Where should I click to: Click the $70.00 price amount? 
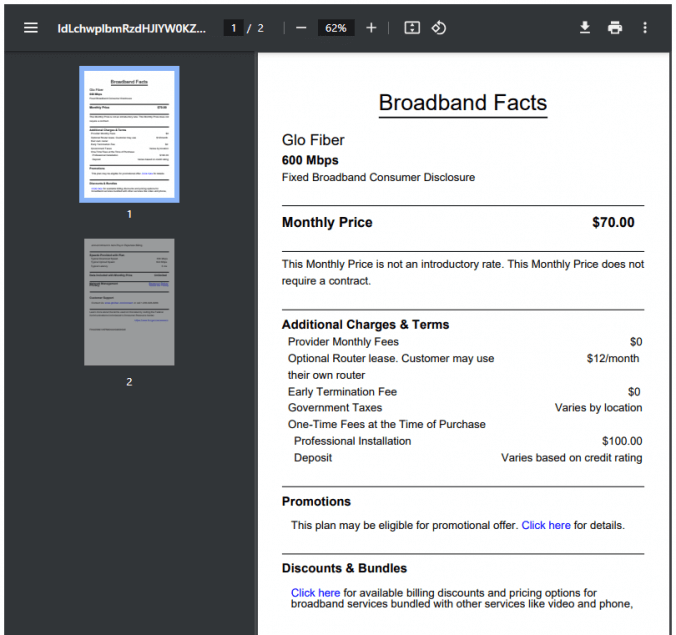click(613, 223)
